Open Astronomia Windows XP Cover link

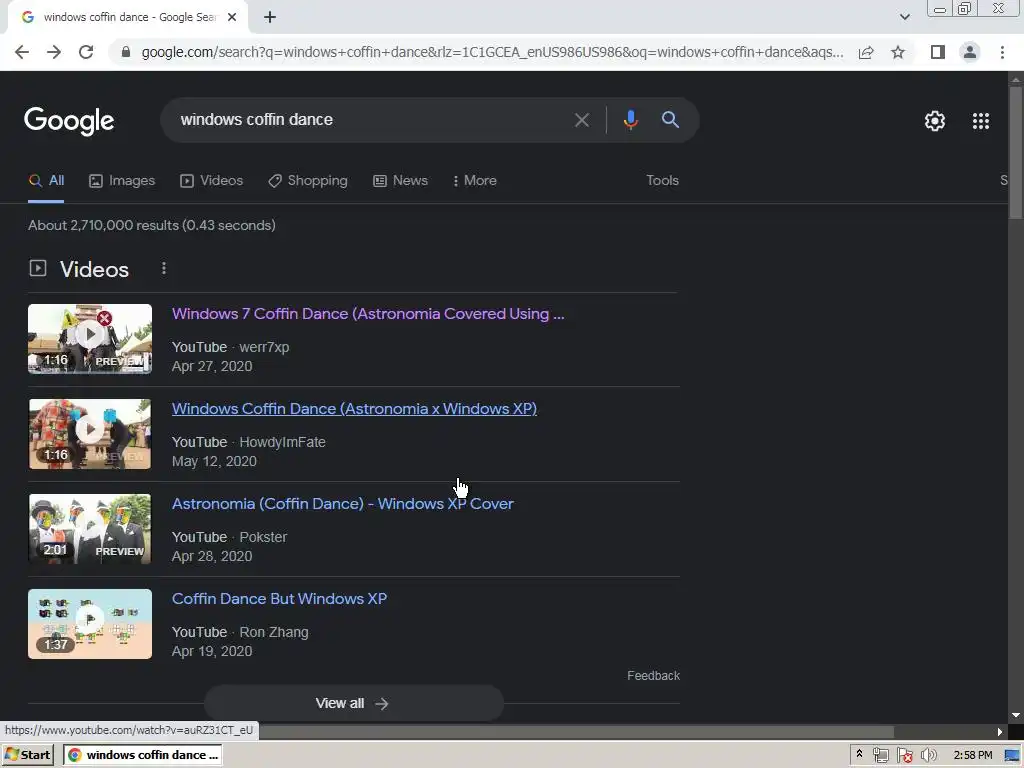pos(342,504)
